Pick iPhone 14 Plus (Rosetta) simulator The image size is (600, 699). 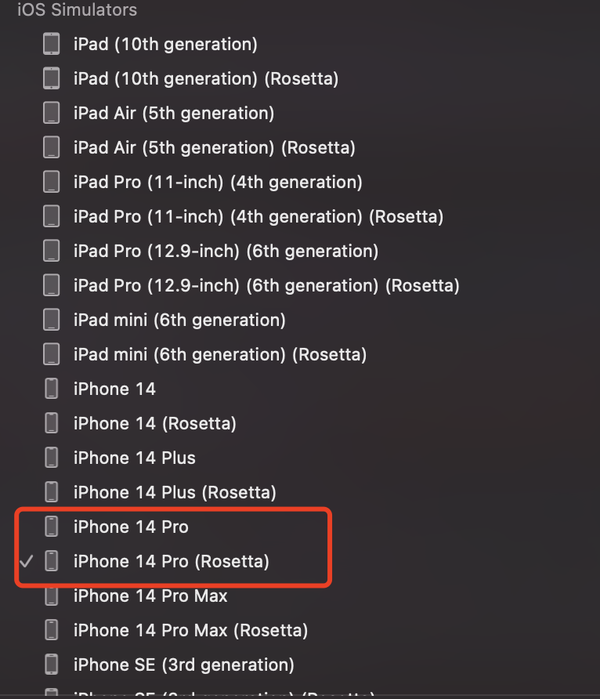[x=175, y=493]
